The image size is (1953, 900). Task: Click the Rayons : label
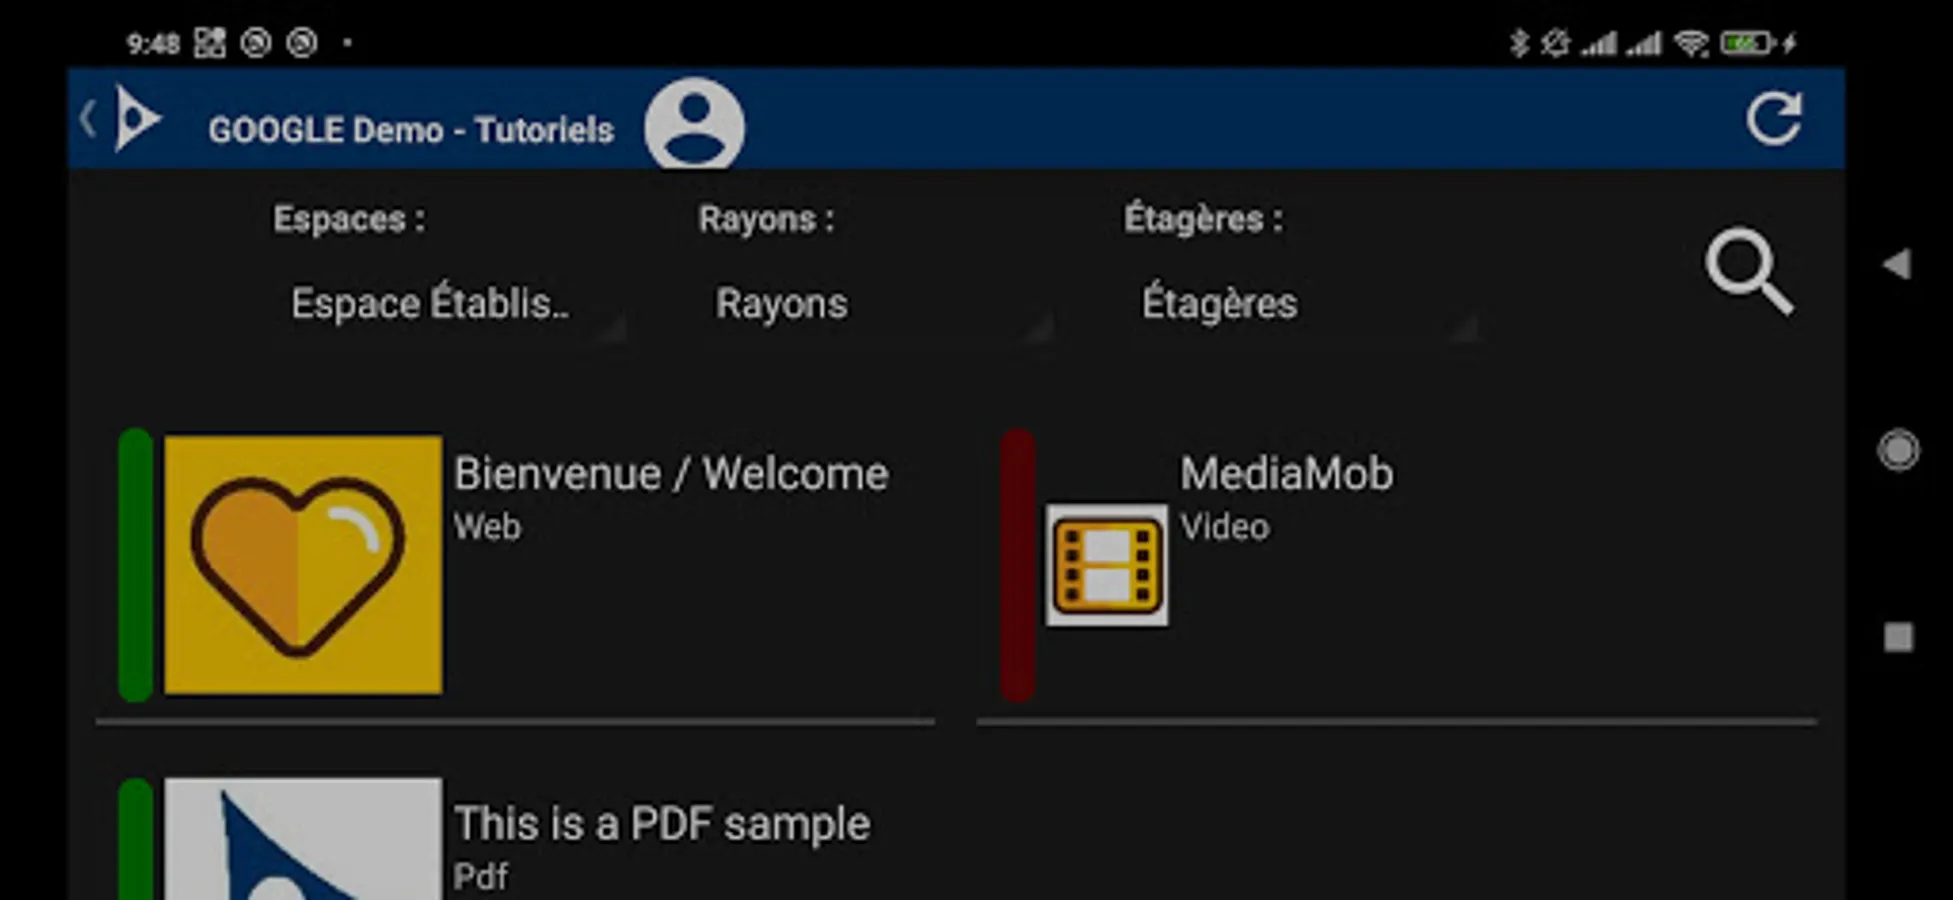pos(766,219)
